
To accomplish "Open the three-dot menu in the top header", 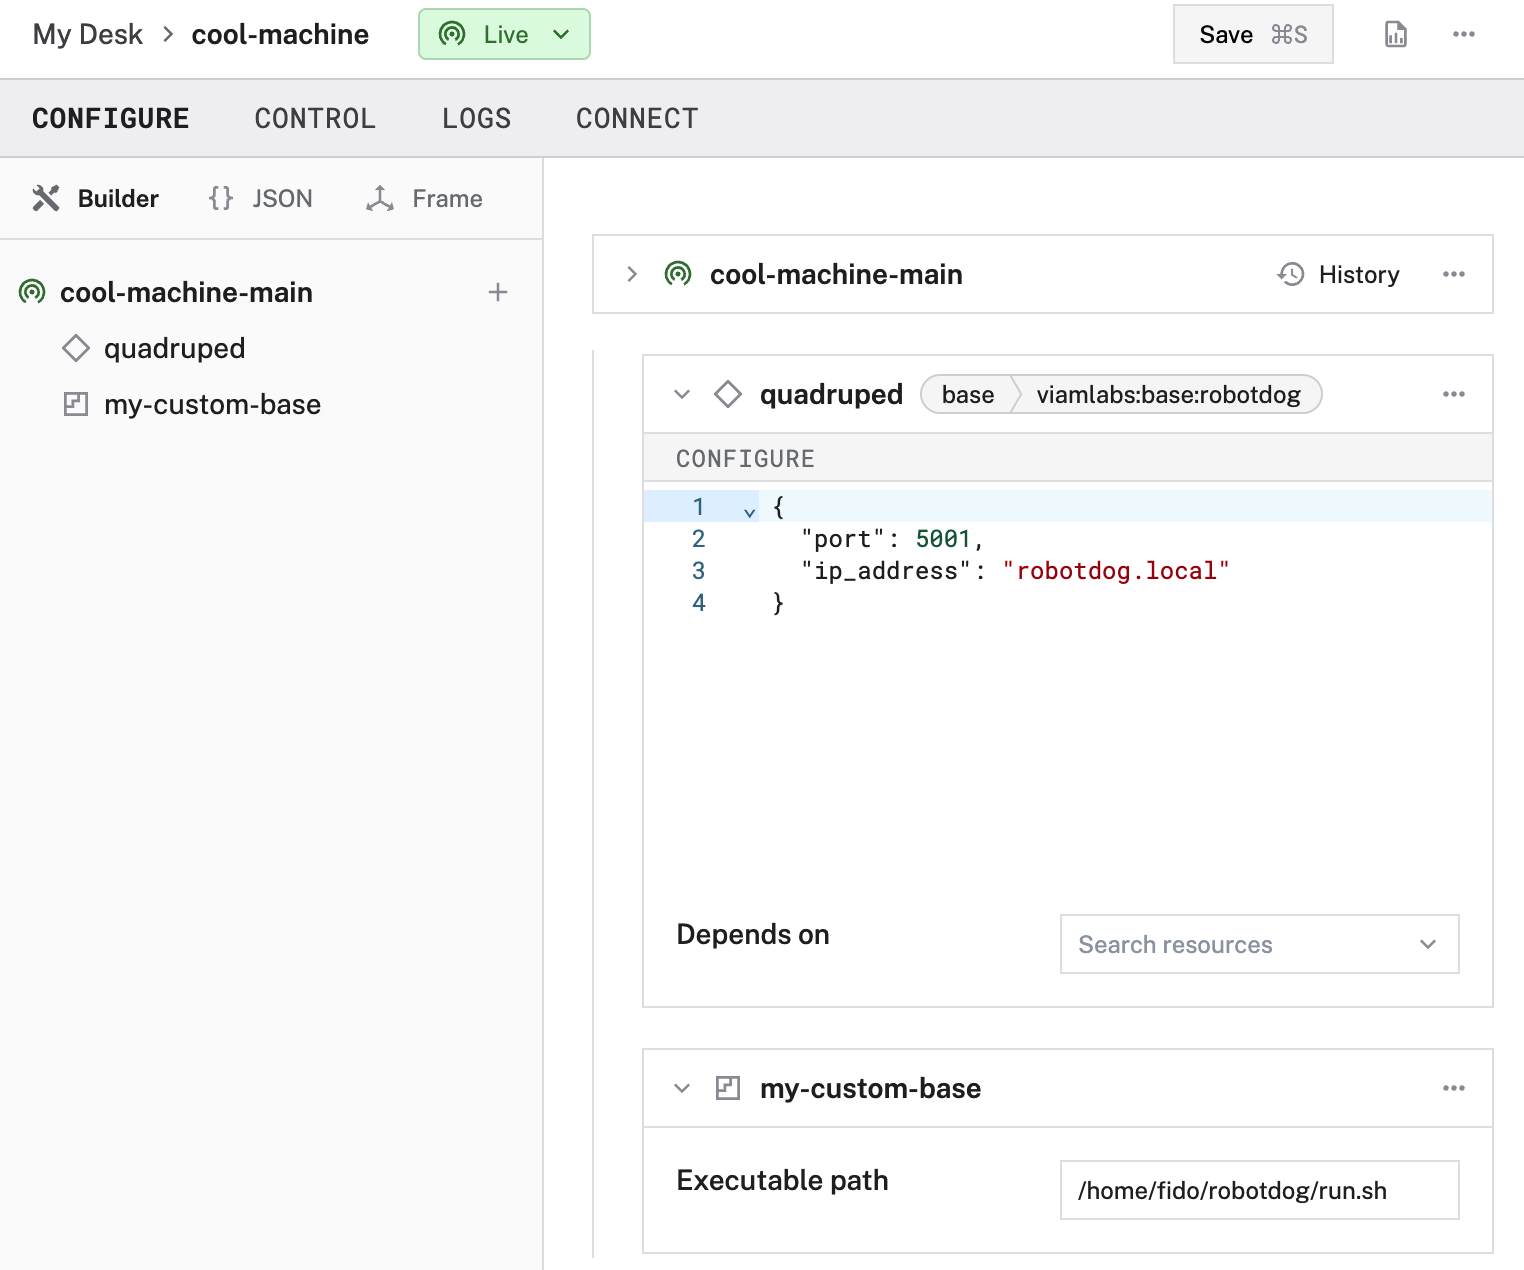I will (1463, 33).
